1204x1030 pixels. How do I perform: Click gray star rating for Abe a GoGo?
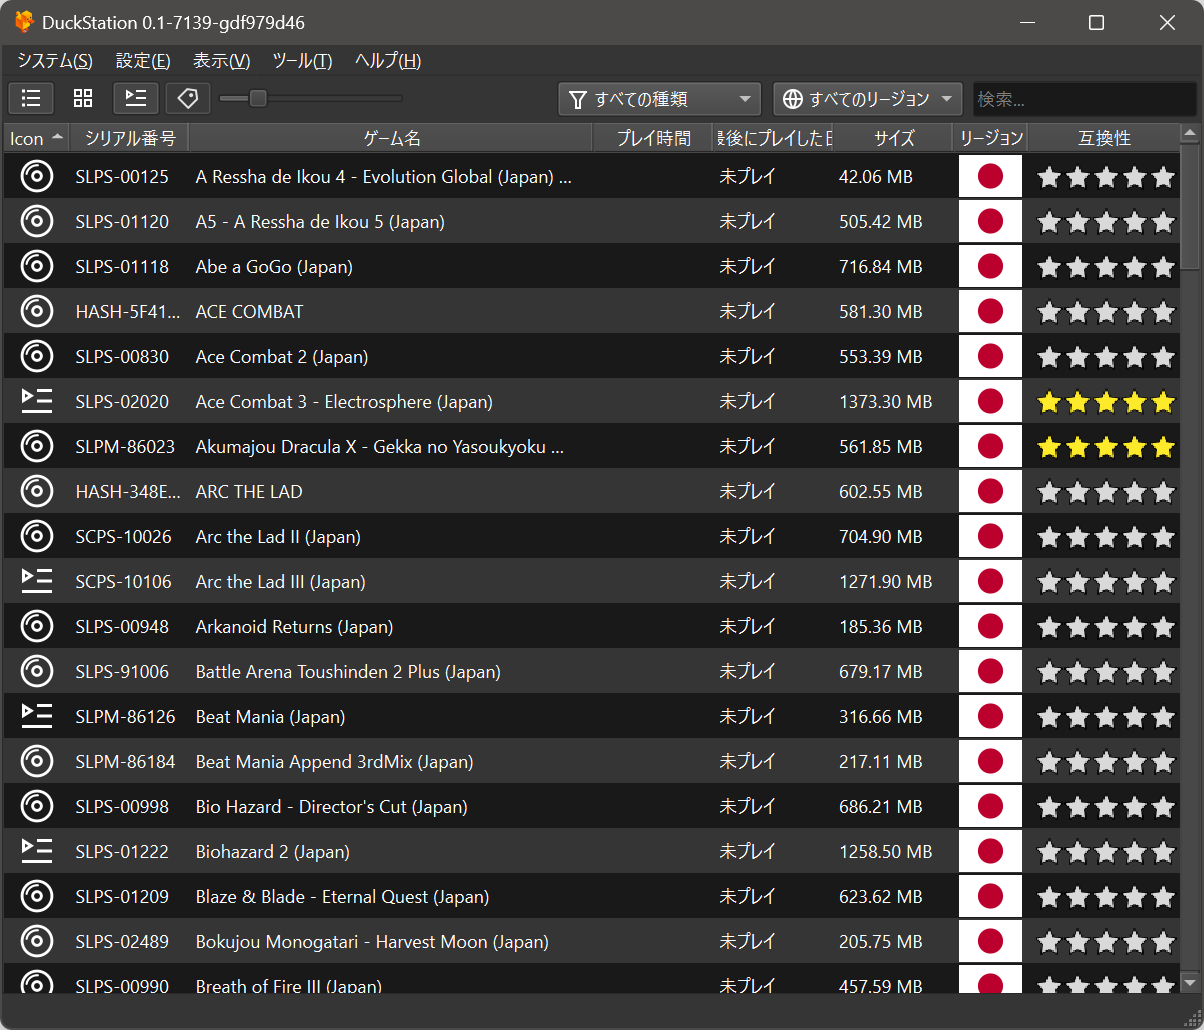(1105, 267)
